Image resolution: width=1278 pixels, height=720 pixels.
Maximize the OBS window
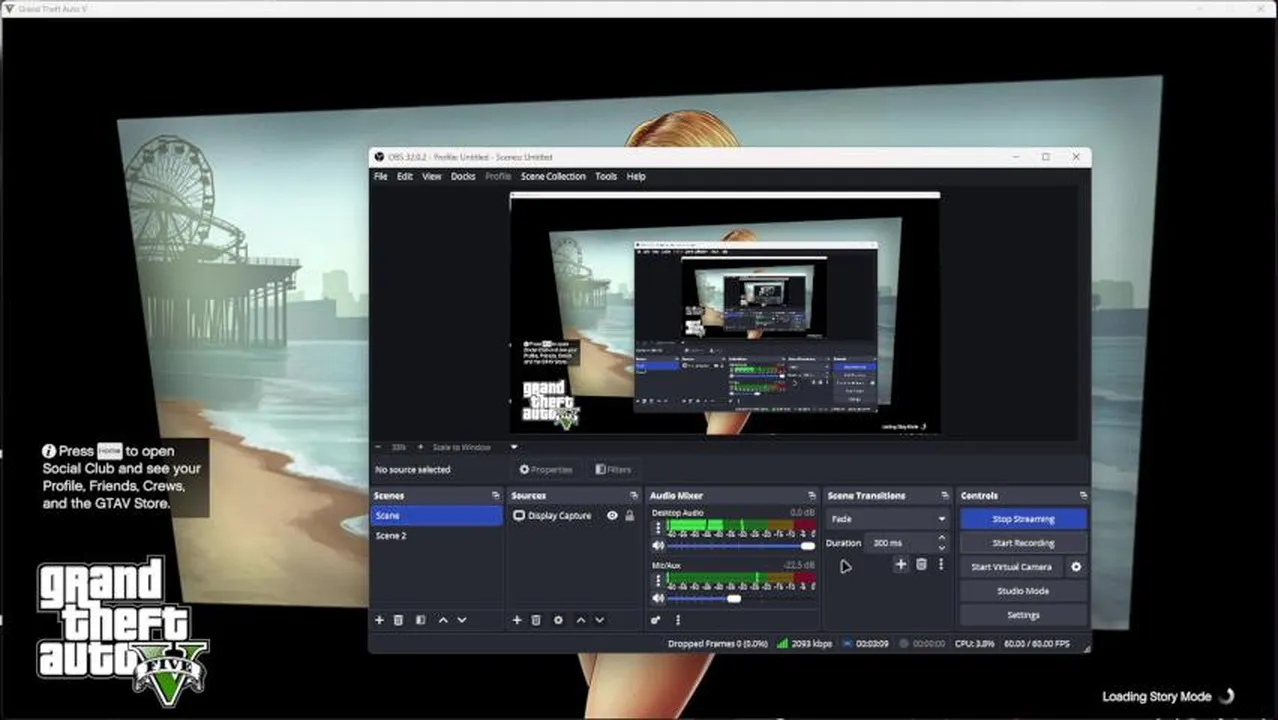(x=1046, y=157)
